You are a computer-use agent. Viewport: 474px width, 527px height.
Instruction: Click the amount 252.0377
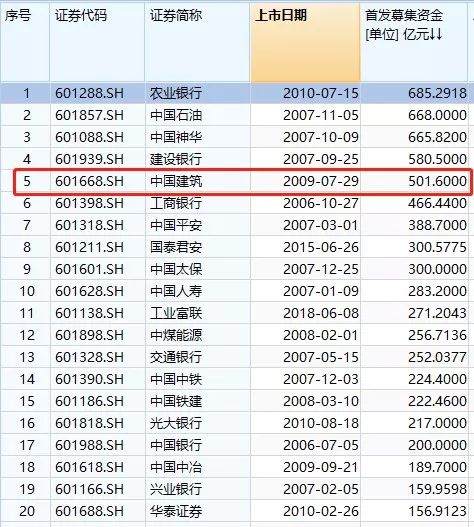coord(437,357)
